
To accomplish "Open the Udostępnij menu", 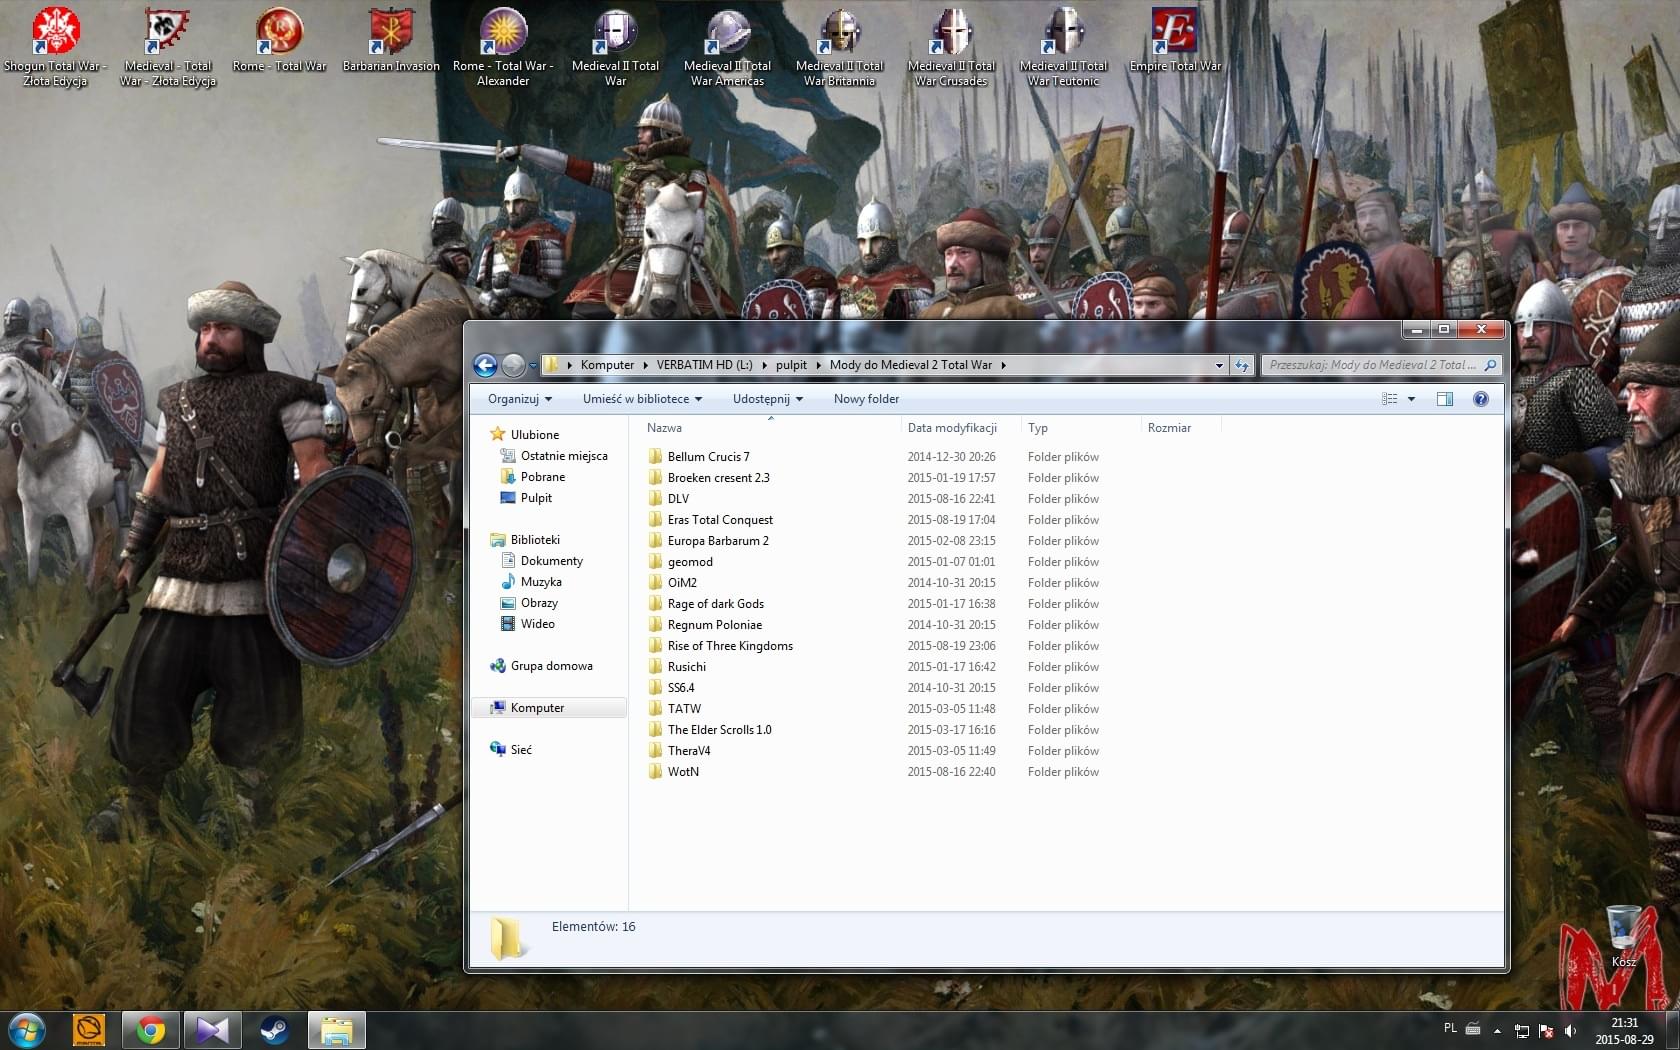I will (767, 399).
